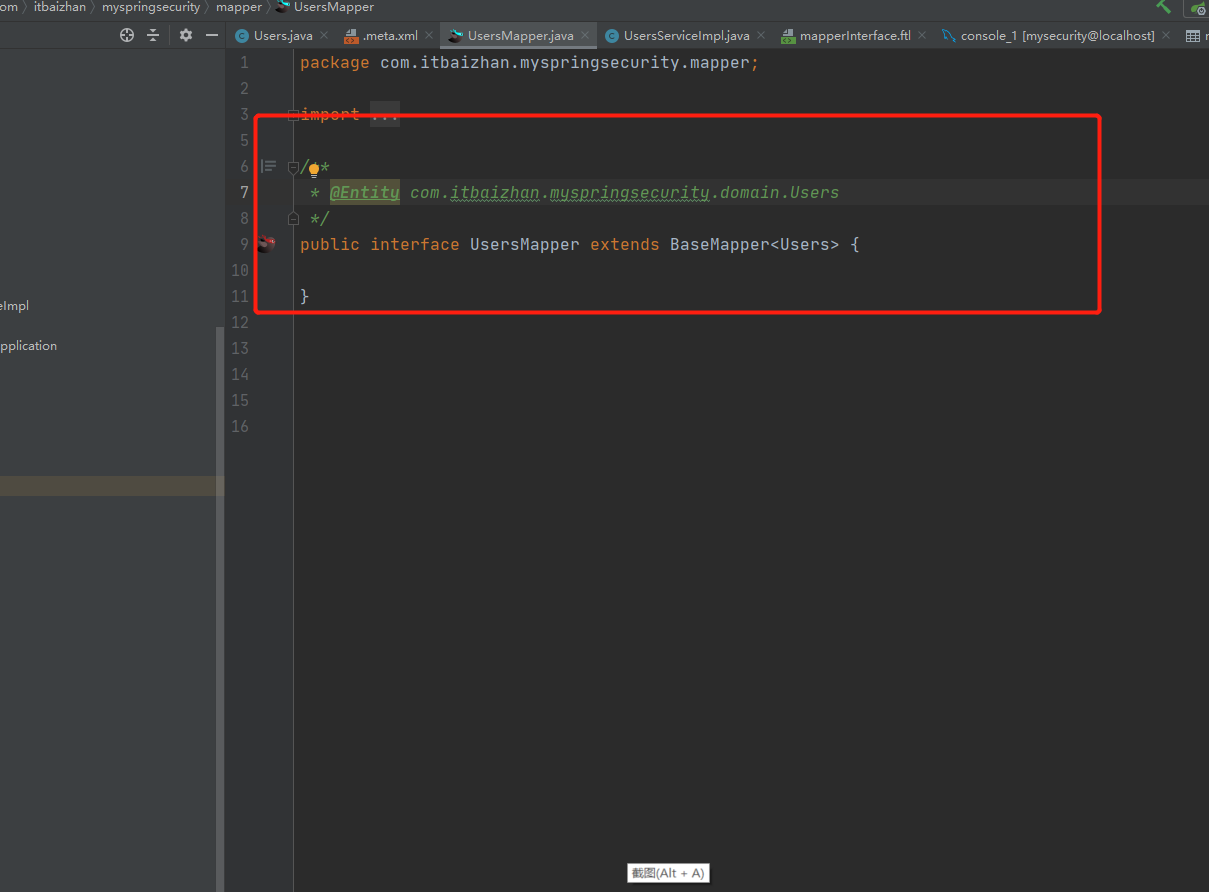Toggle rendered doc view icon on line 6
Image resolution: width=1209 pixels, height=892 pixels.
268,166
